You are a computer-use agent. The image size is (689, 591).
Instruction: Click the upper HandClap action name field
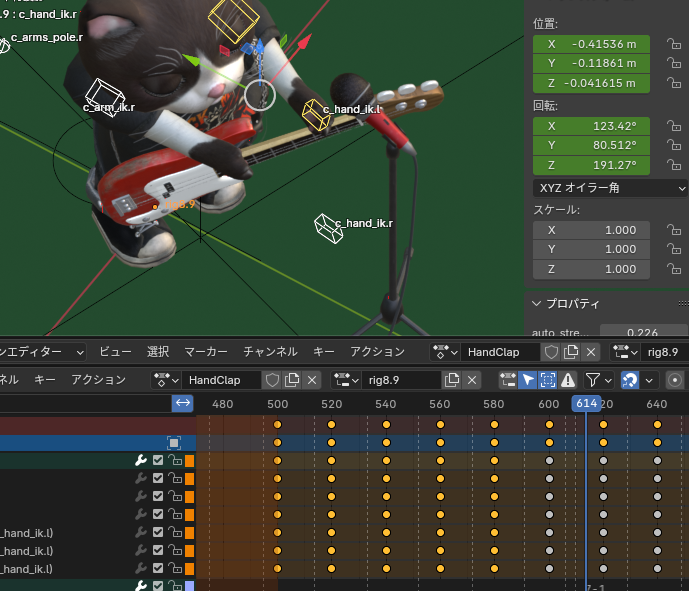(x=500, y=352)
